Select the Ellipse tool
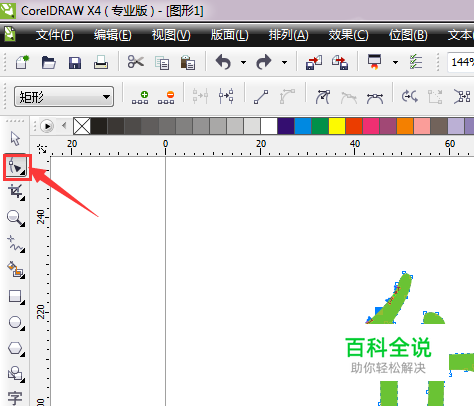Screen dimensions: 474x406 (x=16, y=323)
